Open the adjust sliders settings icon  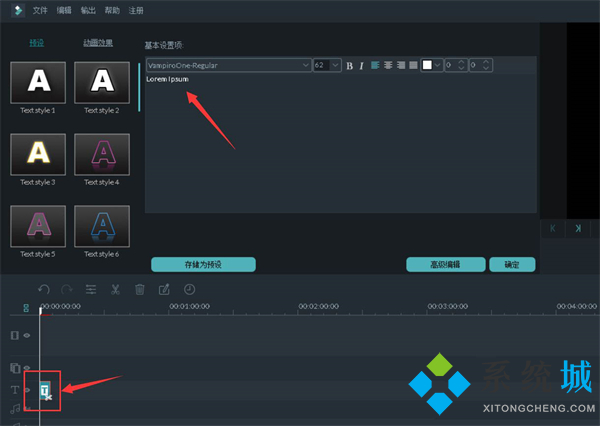91,289
